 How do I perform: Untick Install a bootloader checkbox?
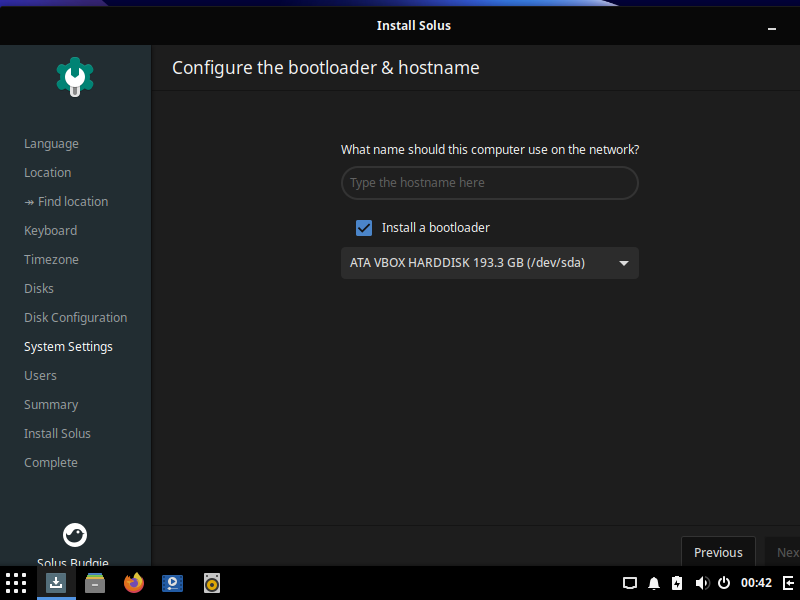tap(364, 228)
